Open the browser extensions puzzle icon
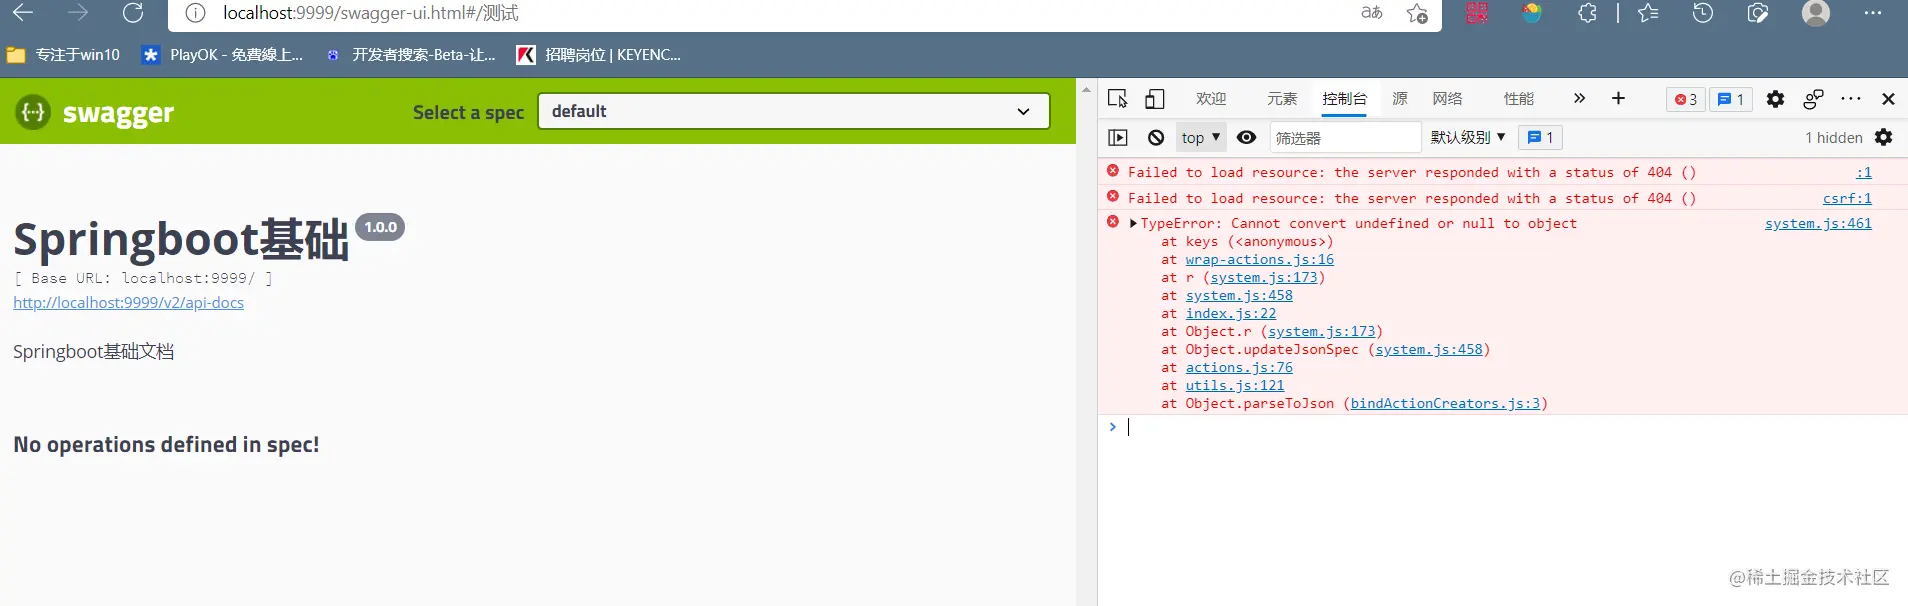This screenshot has width=1908, height=606. tap(1587, 13)
